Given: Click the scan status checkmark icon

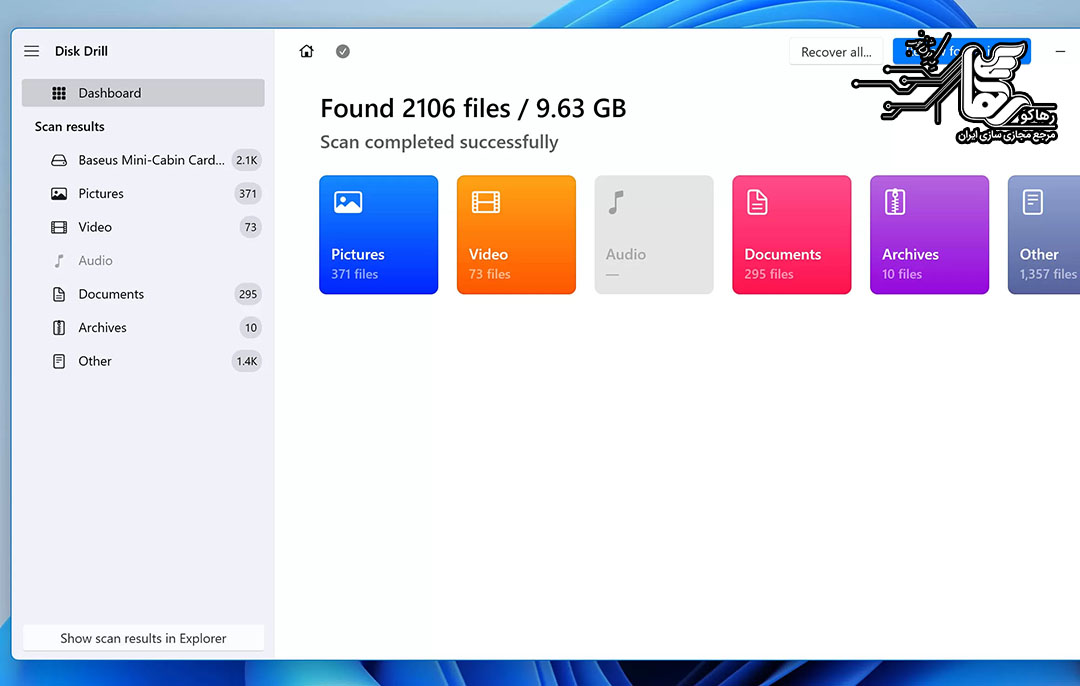Looking at the screenshot, I should pos(343,52).
